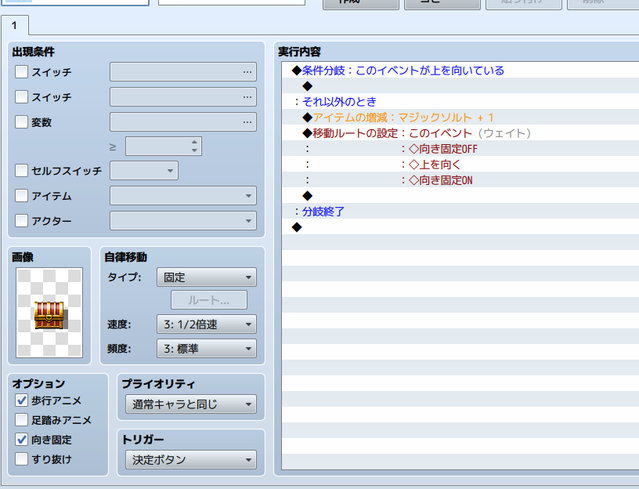Open the プライオリティ dropdown
The image size is (639, 489).
click(191, 404)
